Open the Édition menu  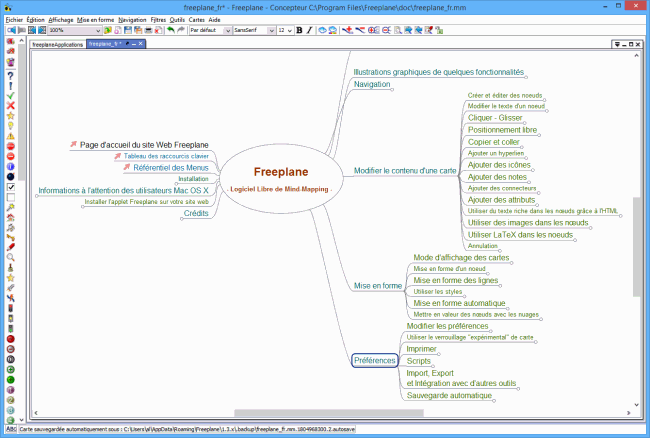(35, 19)
